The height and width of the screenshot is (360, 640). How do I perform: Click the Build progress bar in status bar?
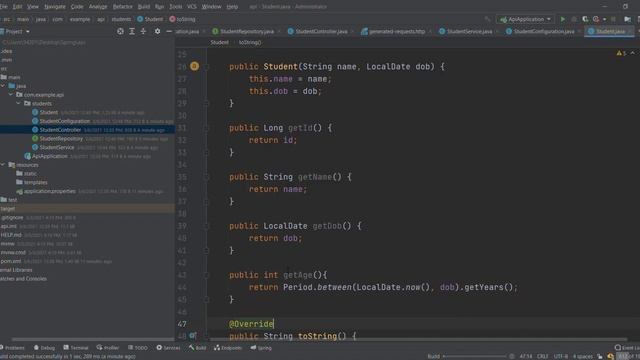click(474, 356)
